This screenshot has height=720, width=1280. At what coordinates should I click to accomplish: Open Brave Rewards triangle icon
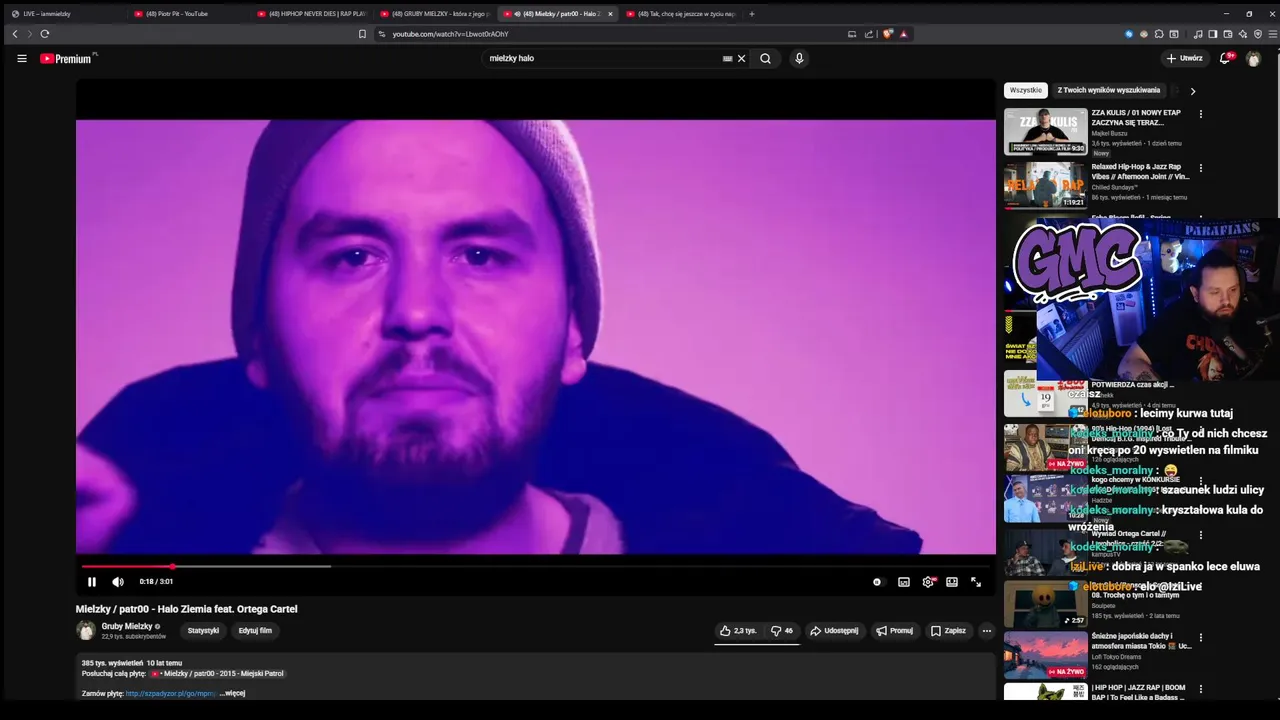(x=903, y=34)
